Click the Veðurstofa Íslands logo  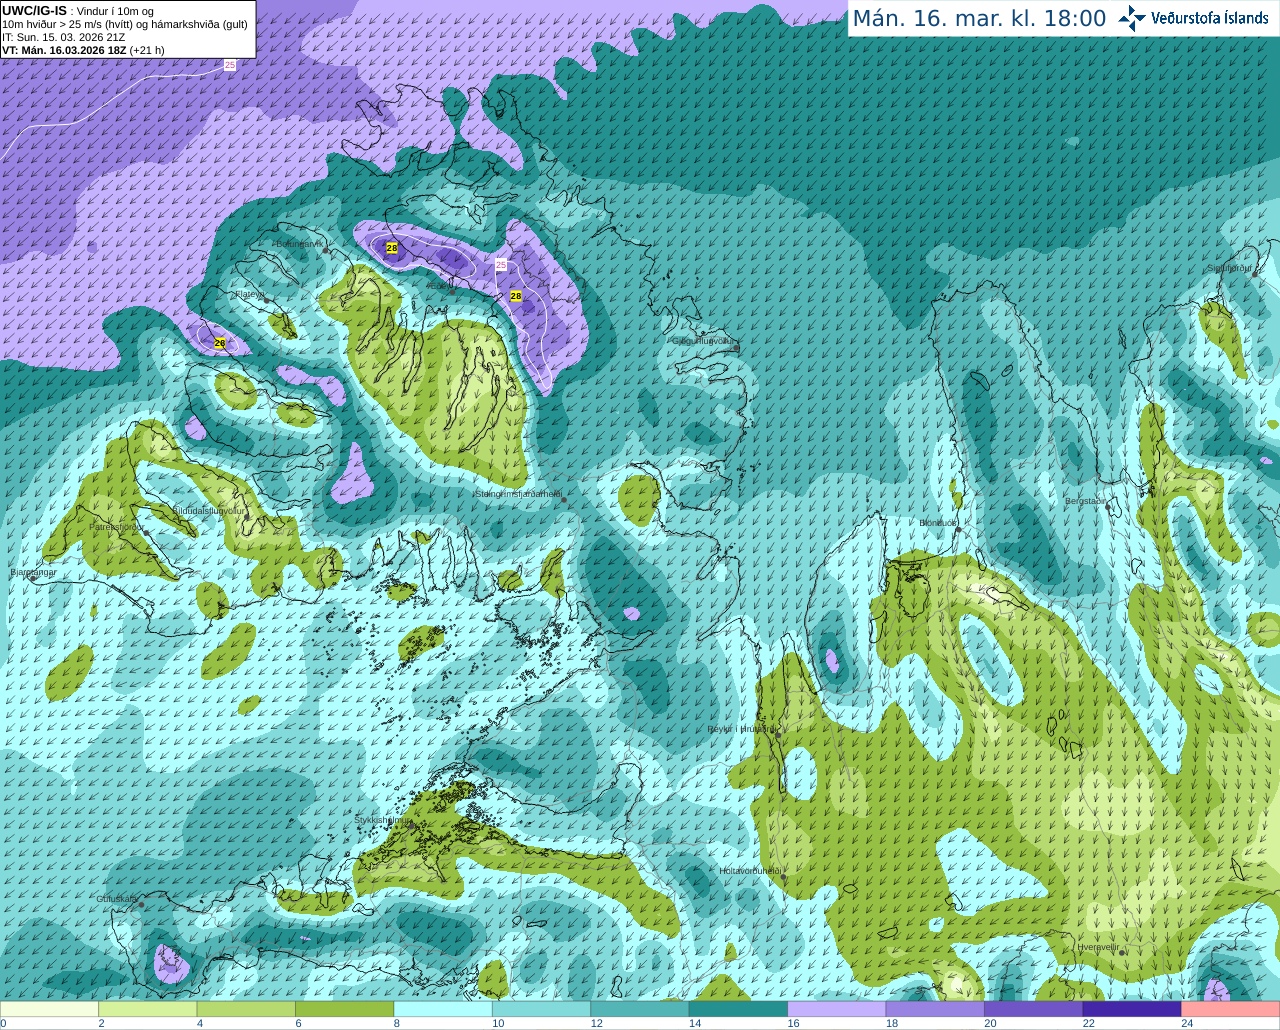coord(1194,18)
